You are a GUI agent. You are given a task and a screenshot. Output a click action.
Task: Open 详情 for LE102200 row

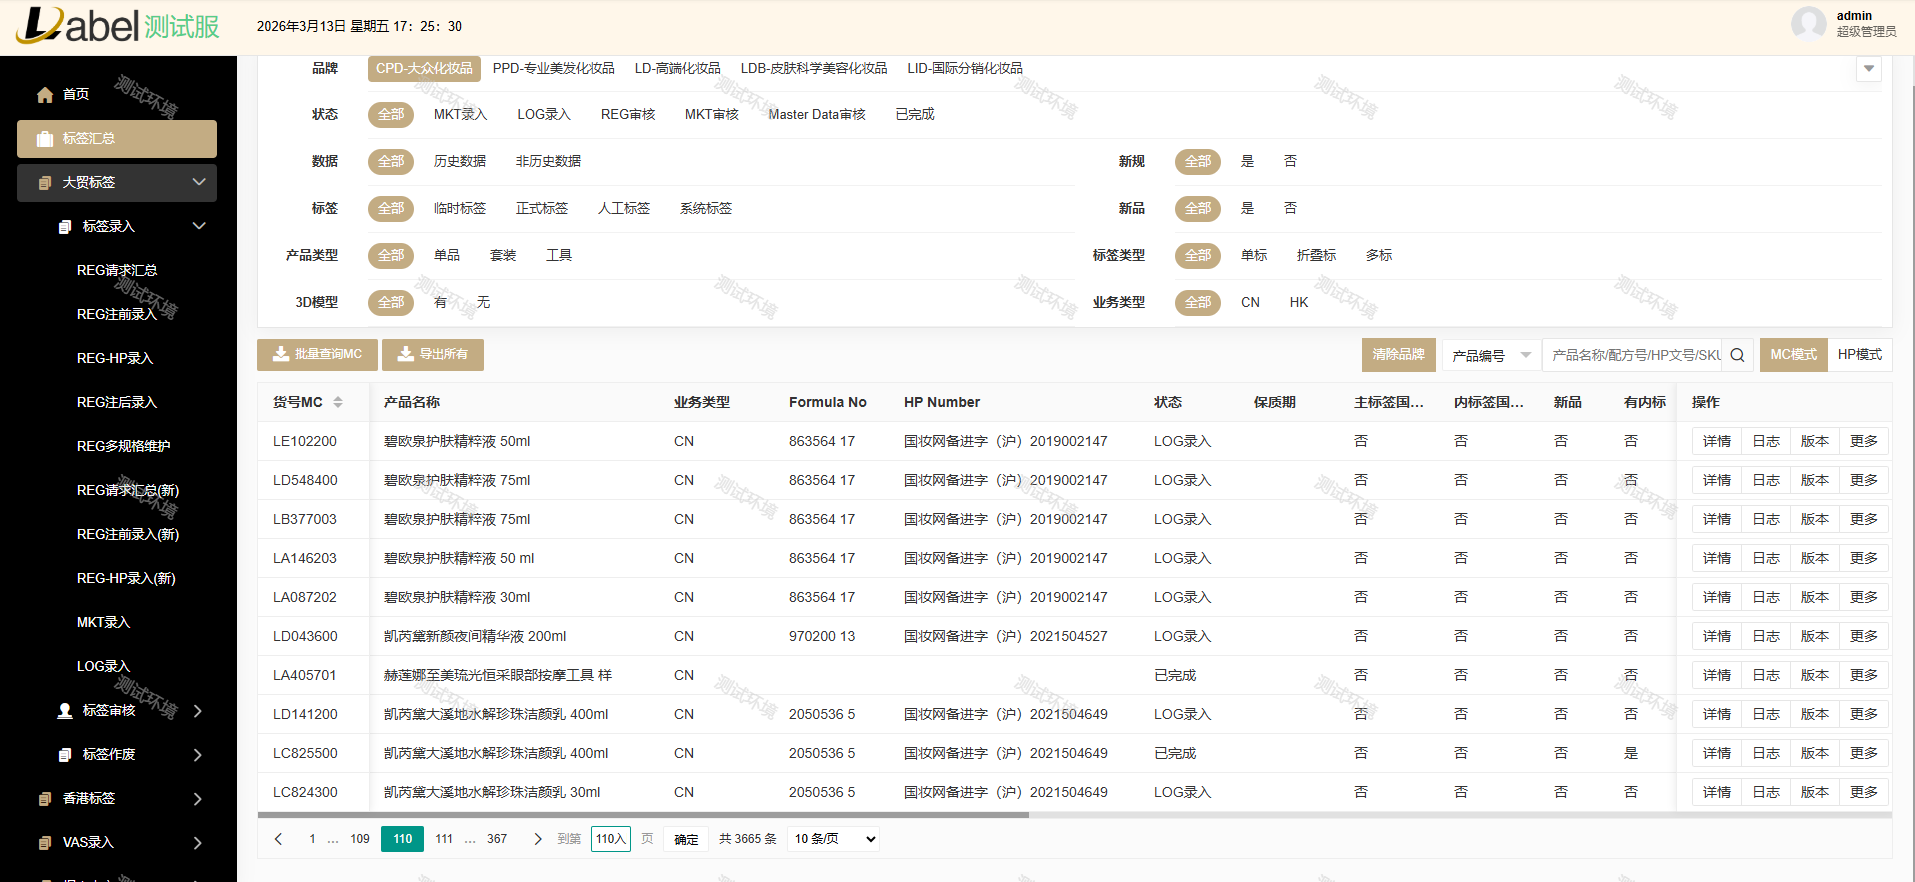pyautogui.click(x=1716, y=441)
